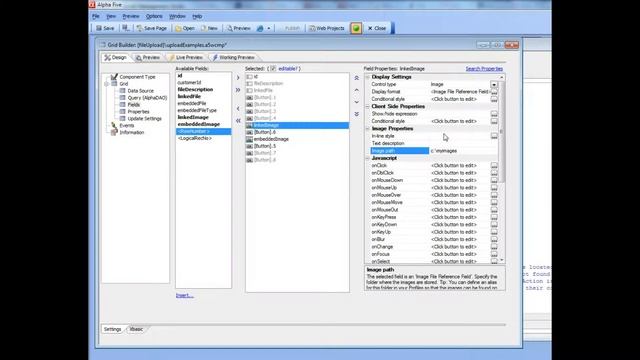Move selected field up one position
Viewport: 640px width, 360px height.
tap(357, 90)
